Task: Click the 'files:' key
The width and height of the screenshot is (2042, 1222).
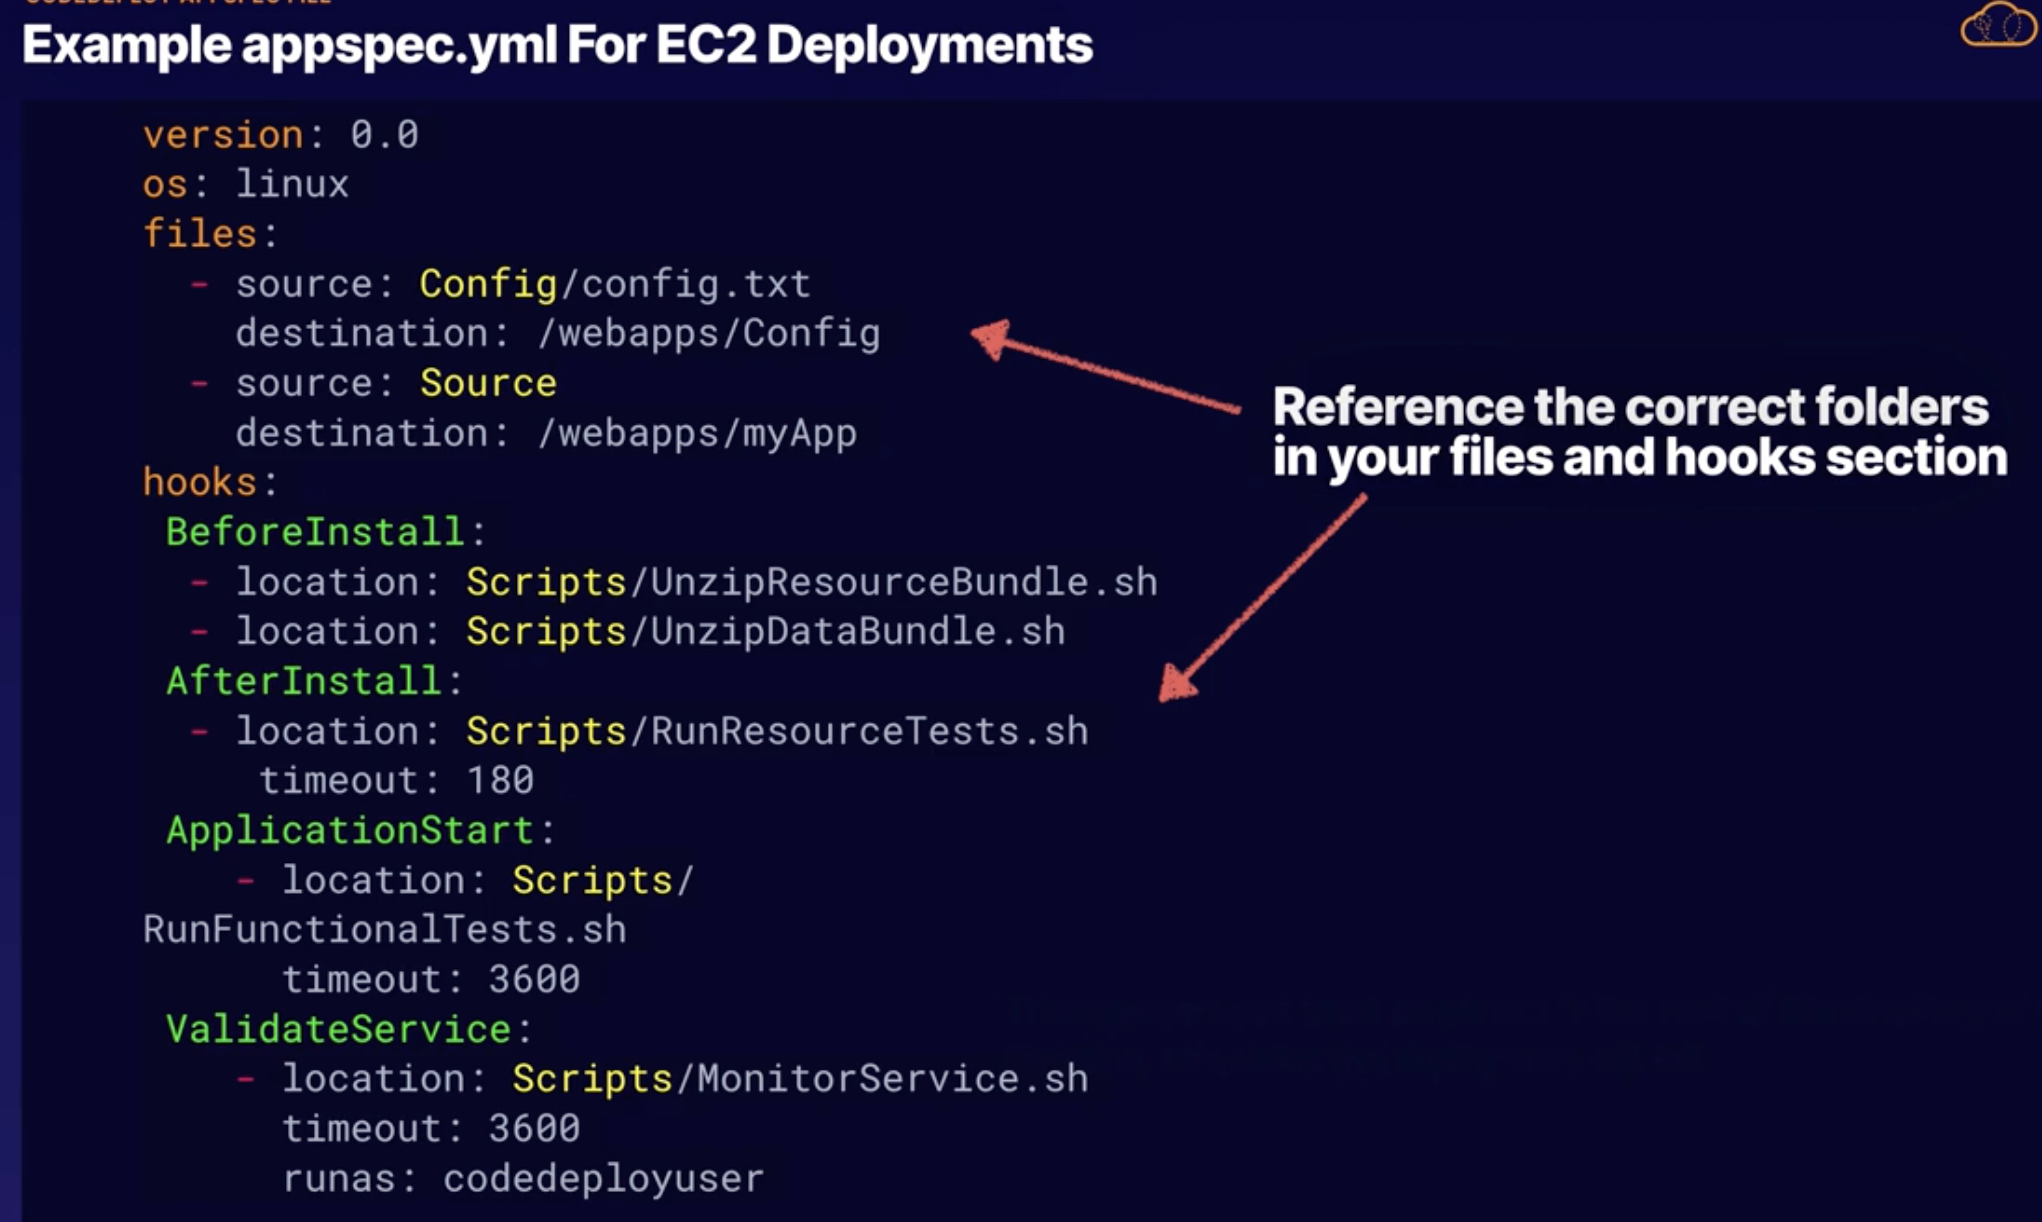Action: 211,234
